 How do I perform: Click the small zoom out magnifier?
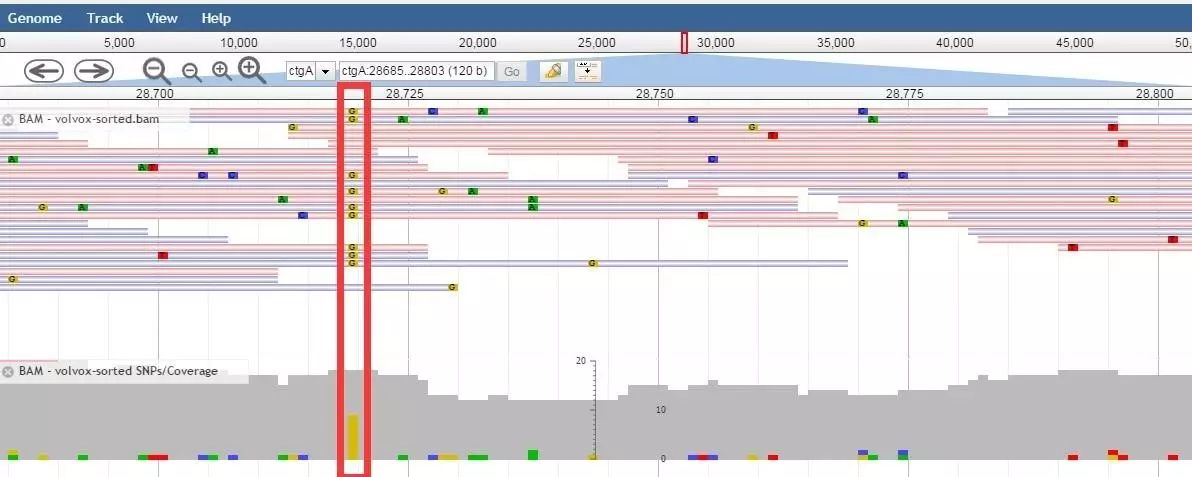(x=191, y=72)
